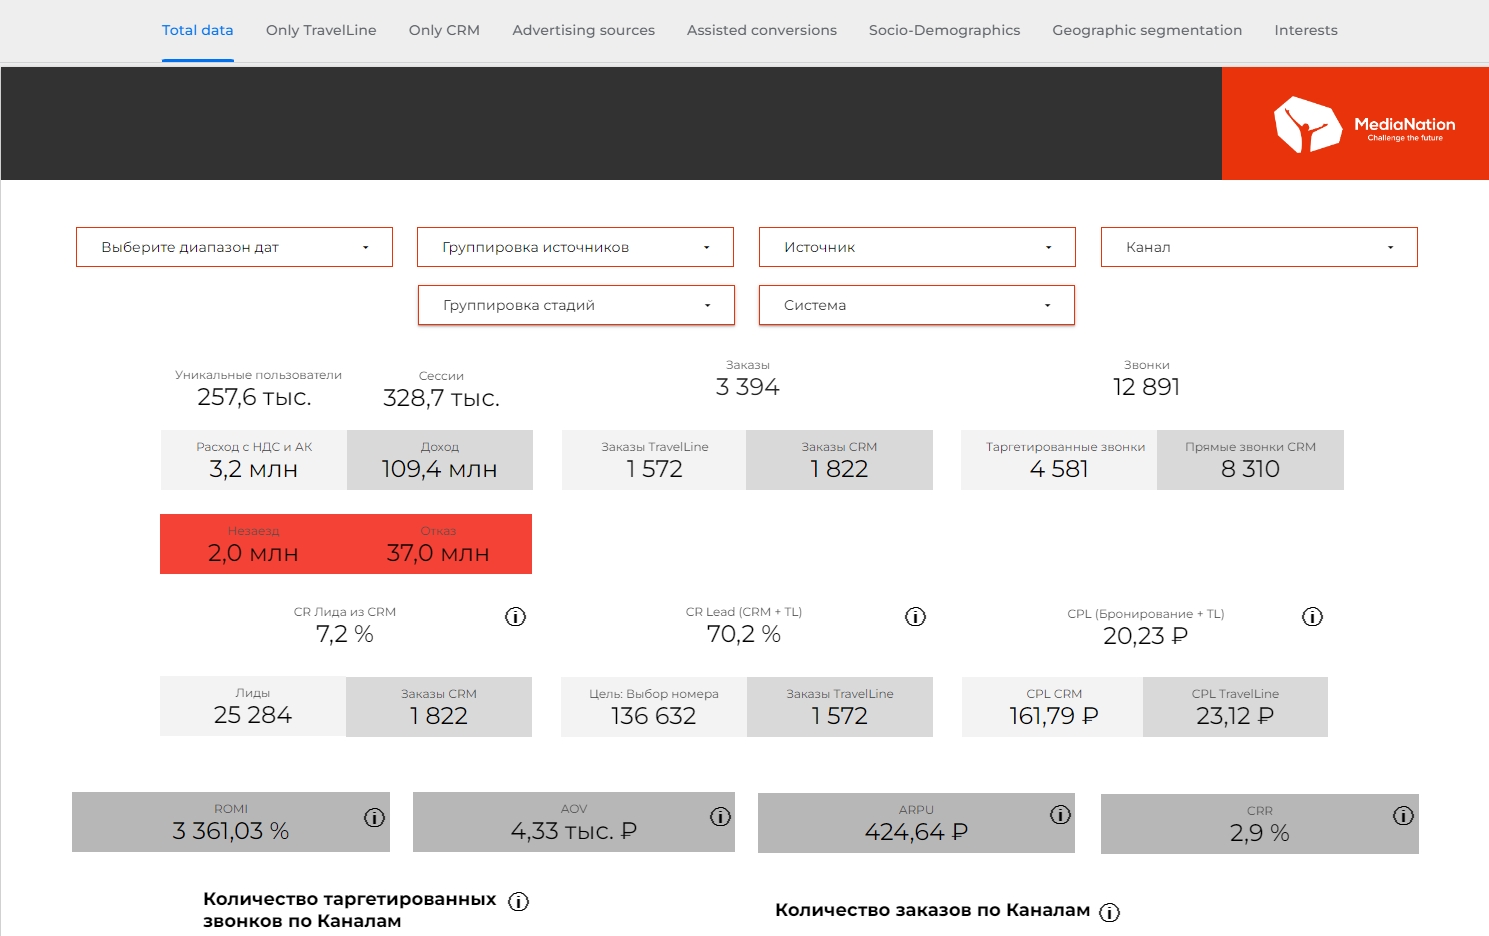Click the 70,2 % CR Lead value
This screenshot has height=936, width=1489.
click(x=744, y=634)
